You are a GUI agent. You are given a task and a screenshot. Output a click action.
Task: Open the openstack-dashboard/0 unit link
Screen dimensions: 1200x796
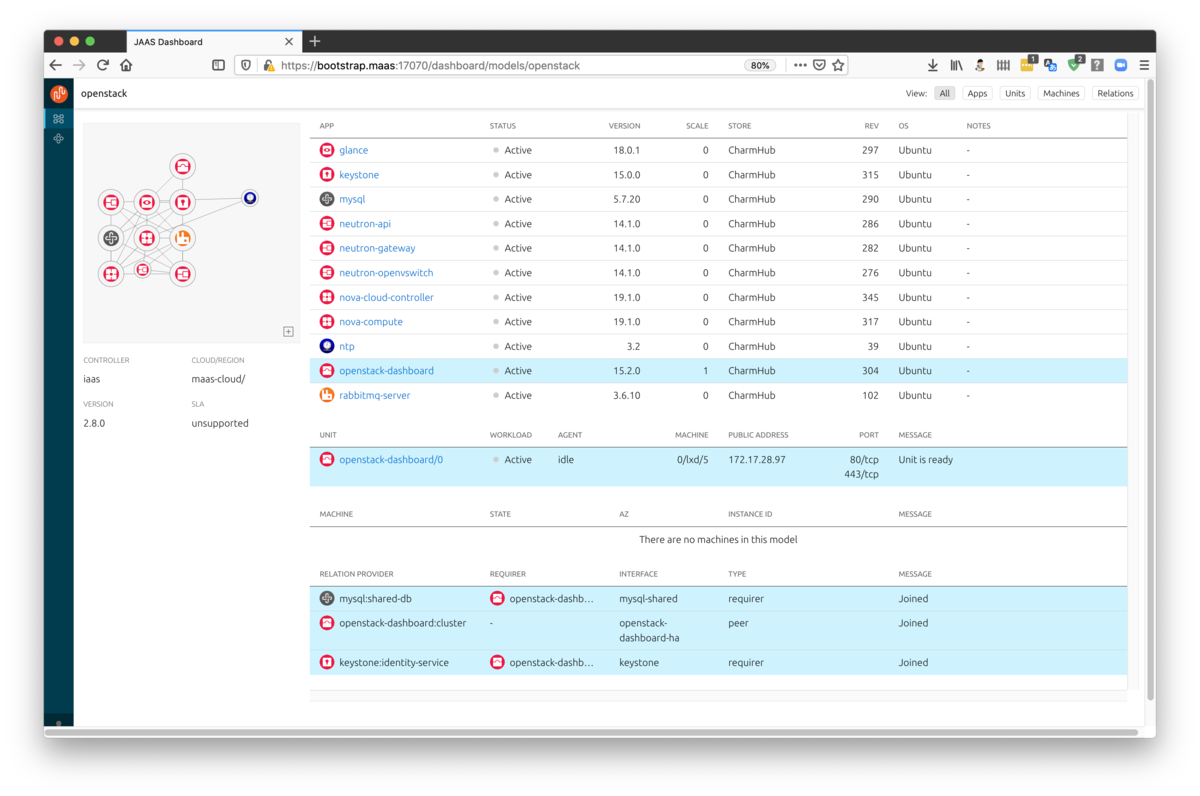click(x=391, y=460)
